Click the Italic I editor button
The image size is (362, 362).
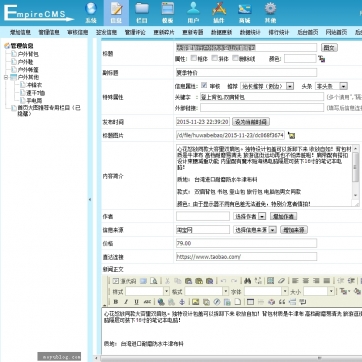click(x=126, y=302)
